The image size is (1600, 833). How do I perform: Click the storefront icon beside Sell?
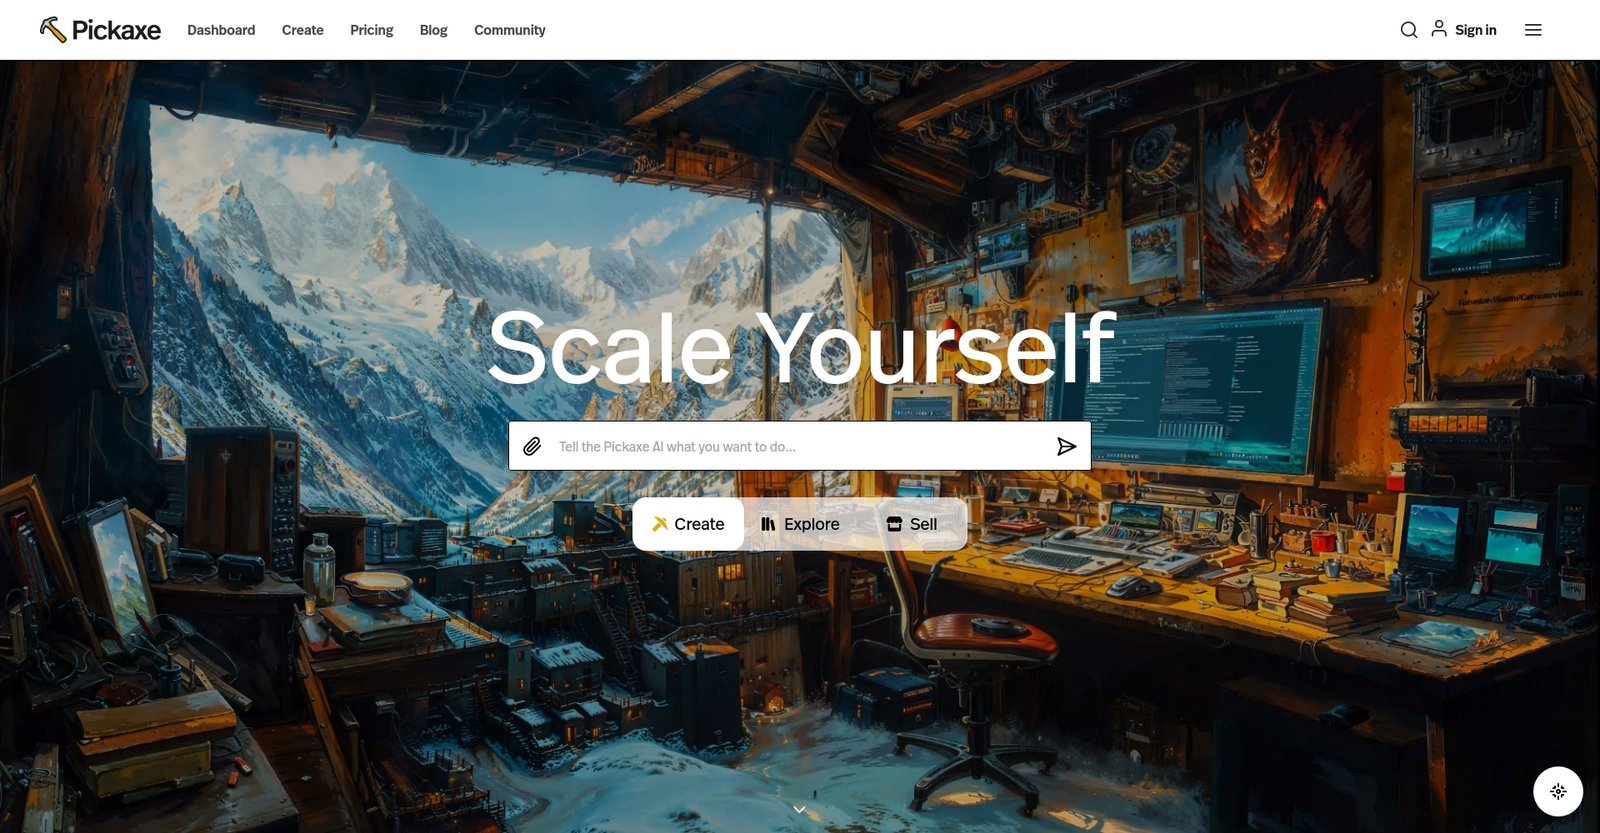(894, 524)
